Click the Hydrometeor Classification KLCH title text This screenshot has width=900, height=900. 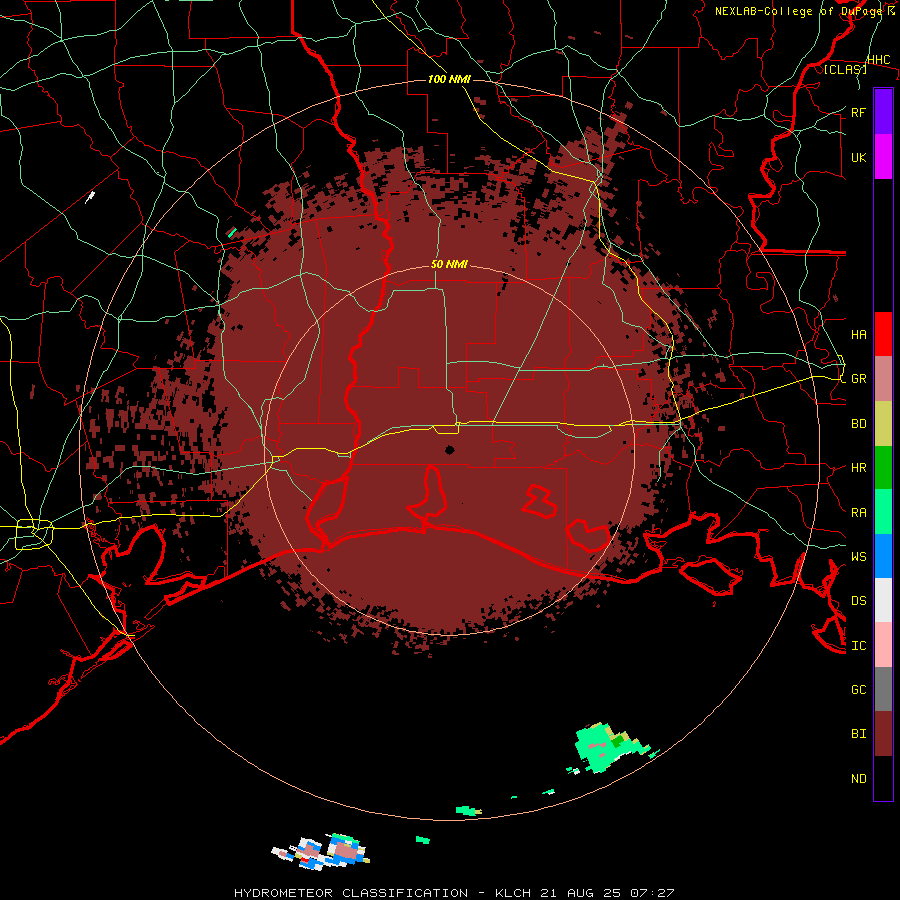454,893
